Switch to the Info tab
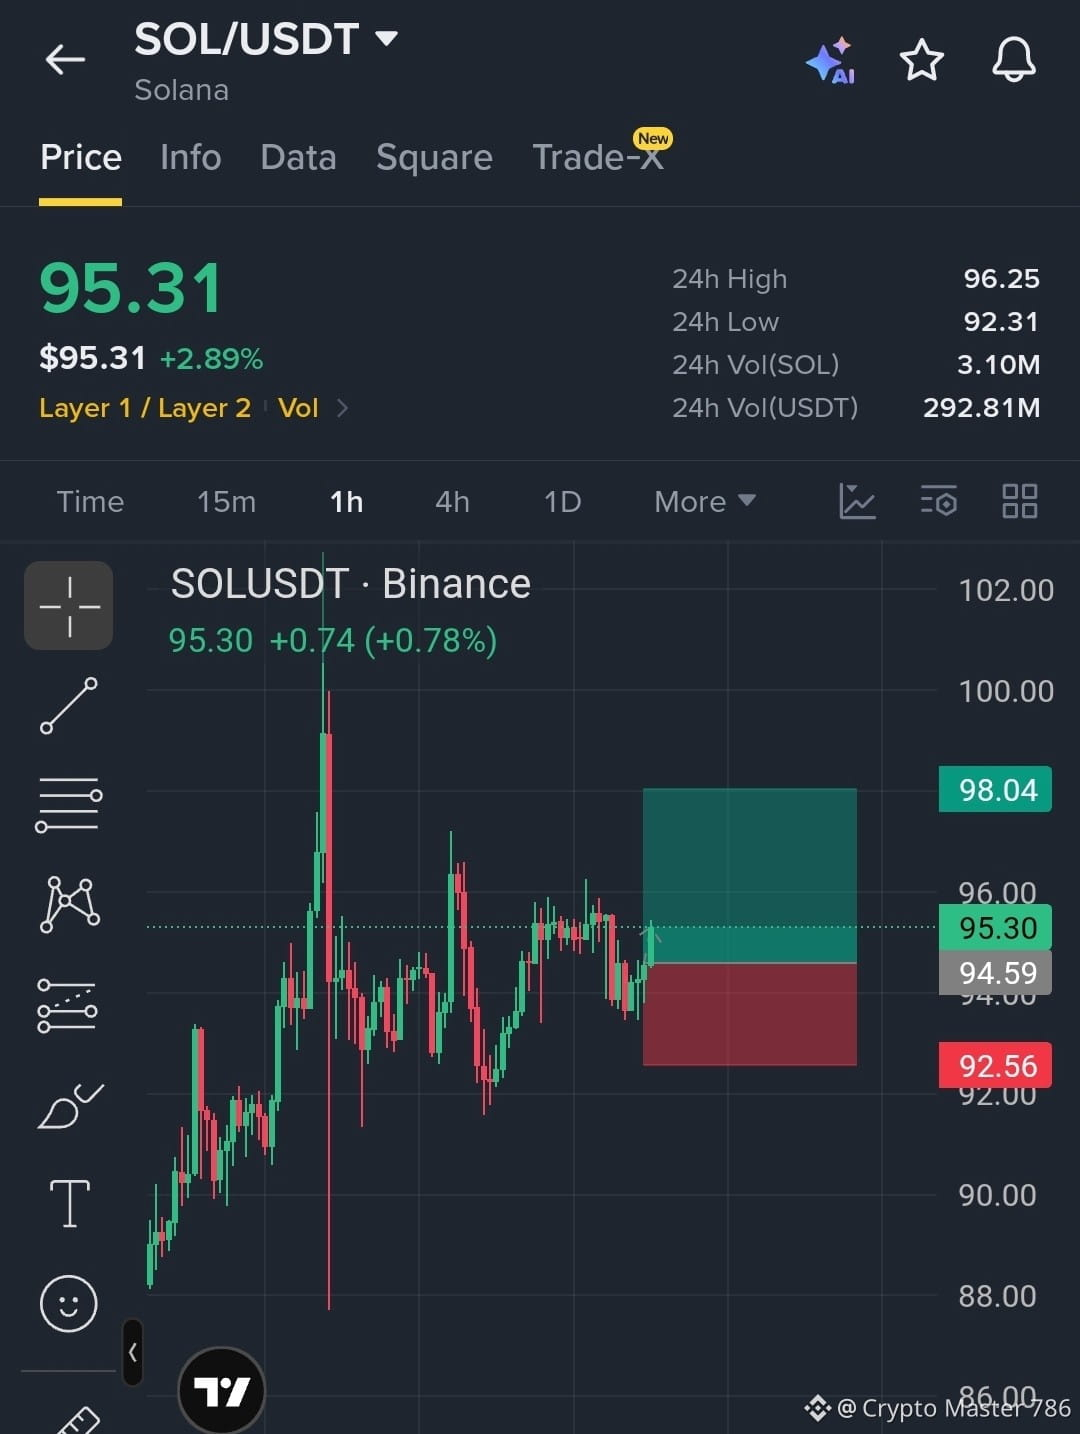Viewport: 1080px width, 1434px height. pyautogui.click(x=190, y=157)
